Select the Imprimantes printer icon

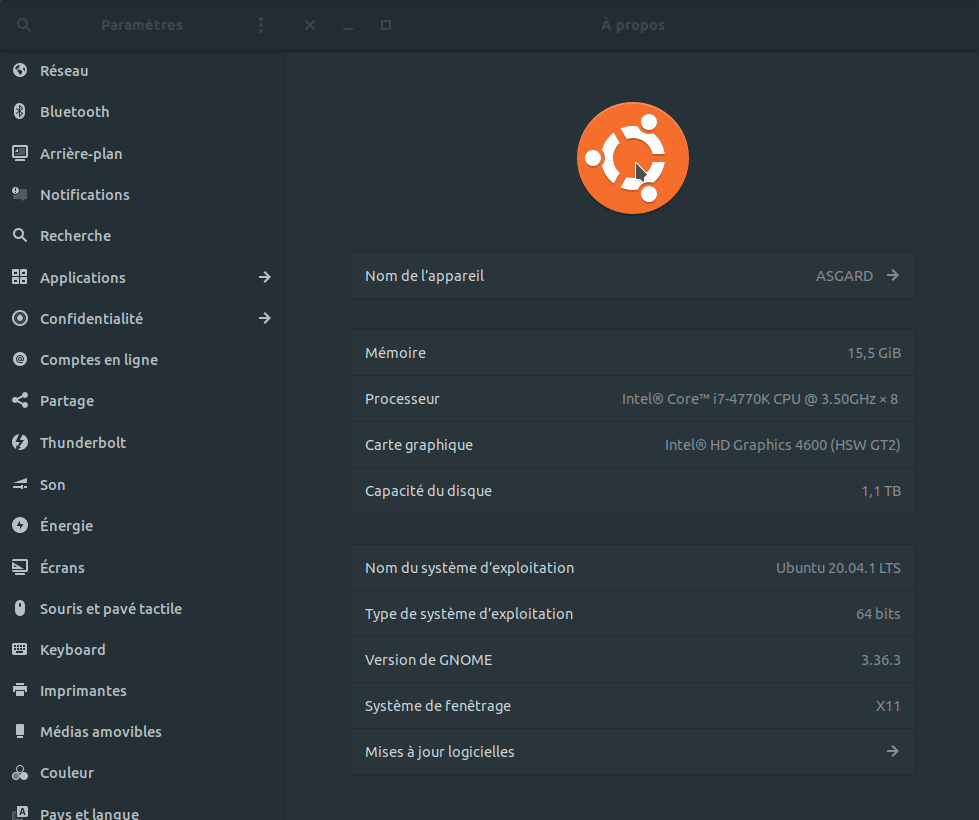coord(19,691)
